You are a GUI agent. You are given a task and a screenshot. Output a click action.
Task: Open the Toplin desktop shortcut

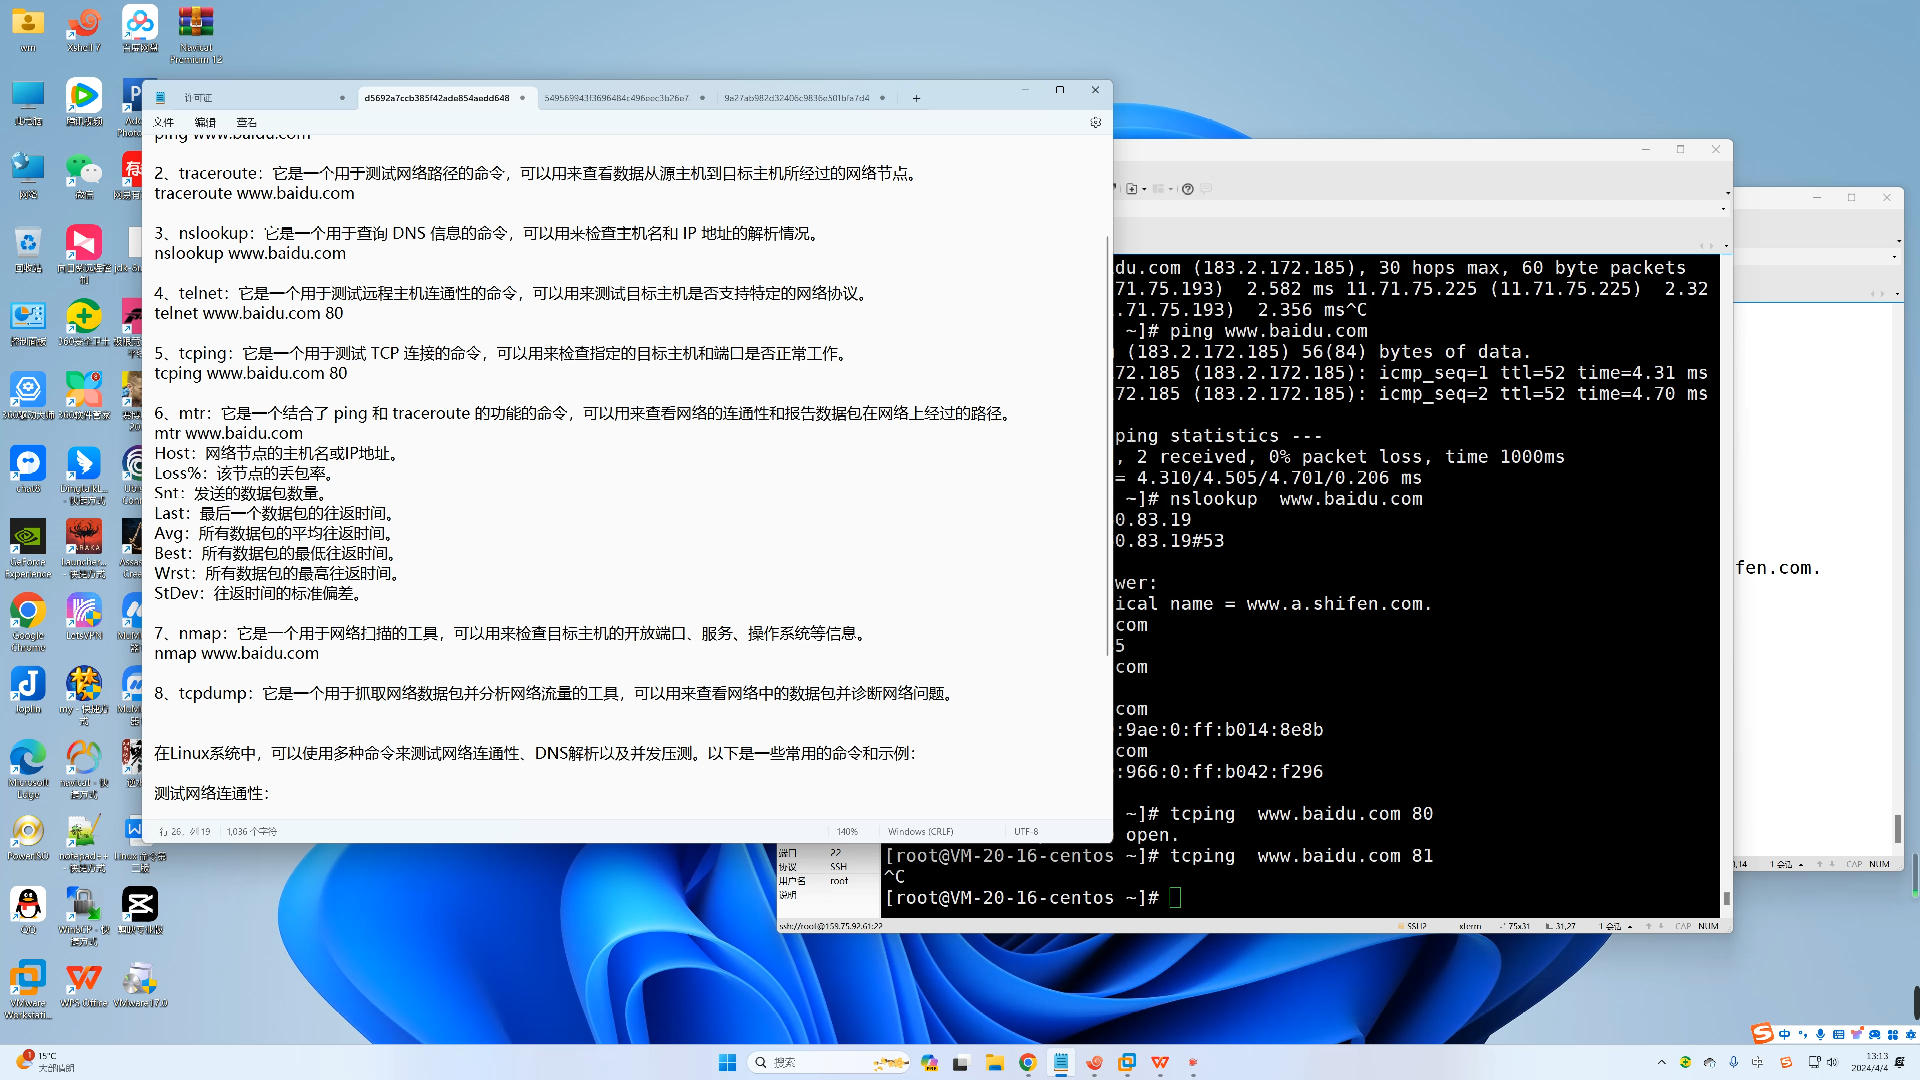[x=28, y=689]
